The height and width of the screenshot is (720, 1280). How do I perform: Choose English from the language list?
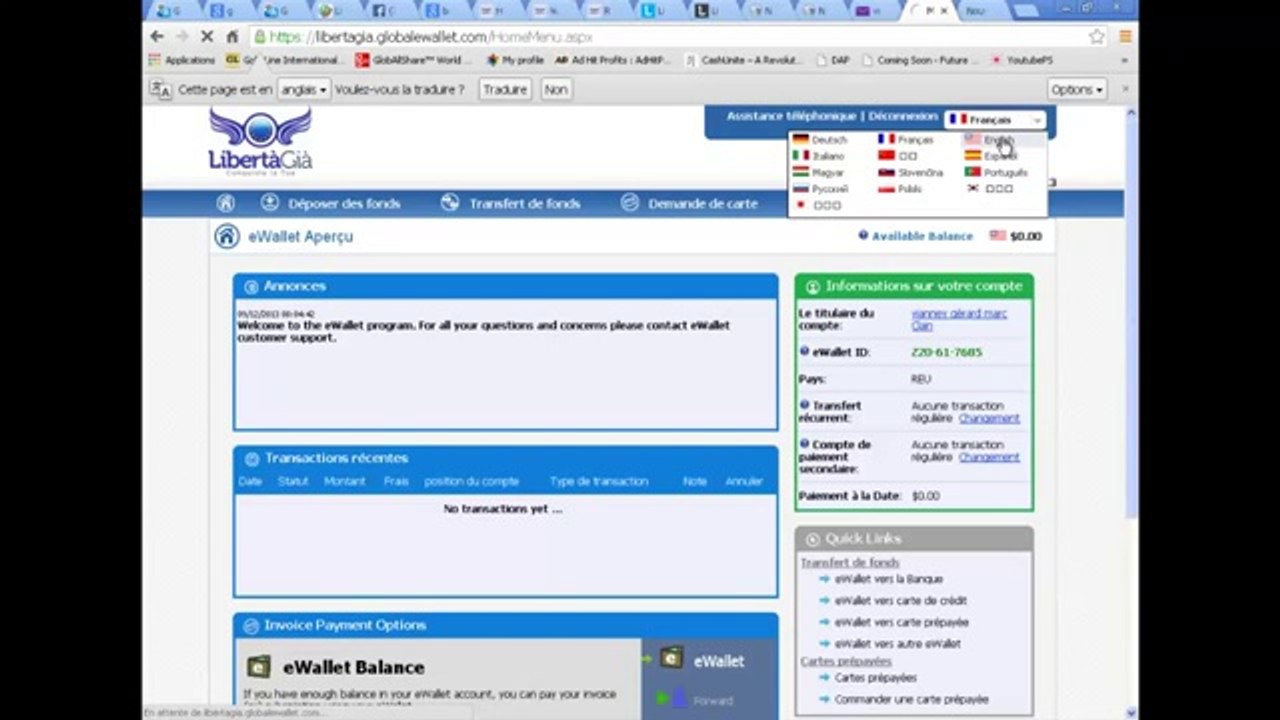(x=990, y=140)
